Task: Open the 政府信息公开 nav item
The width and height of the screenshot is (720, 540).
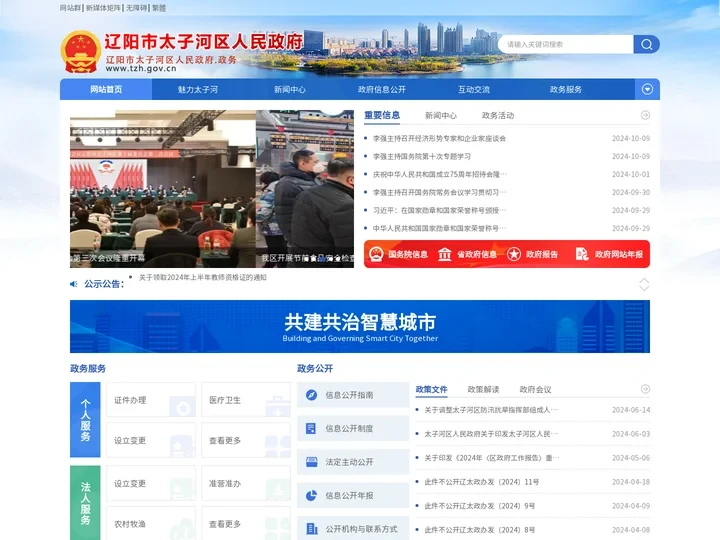Action: coord(382,89)
